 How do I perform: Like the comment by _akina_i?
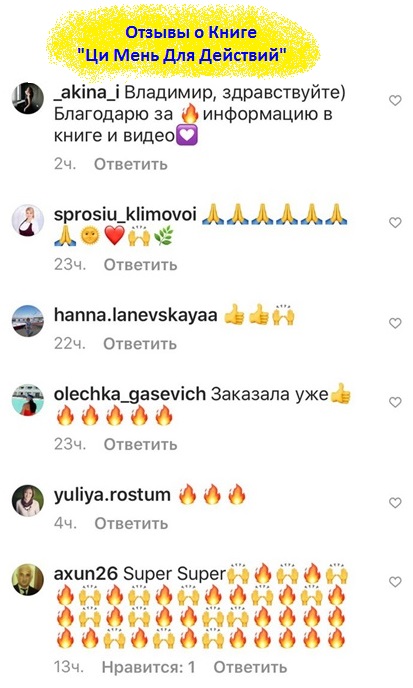coord(395,100)
